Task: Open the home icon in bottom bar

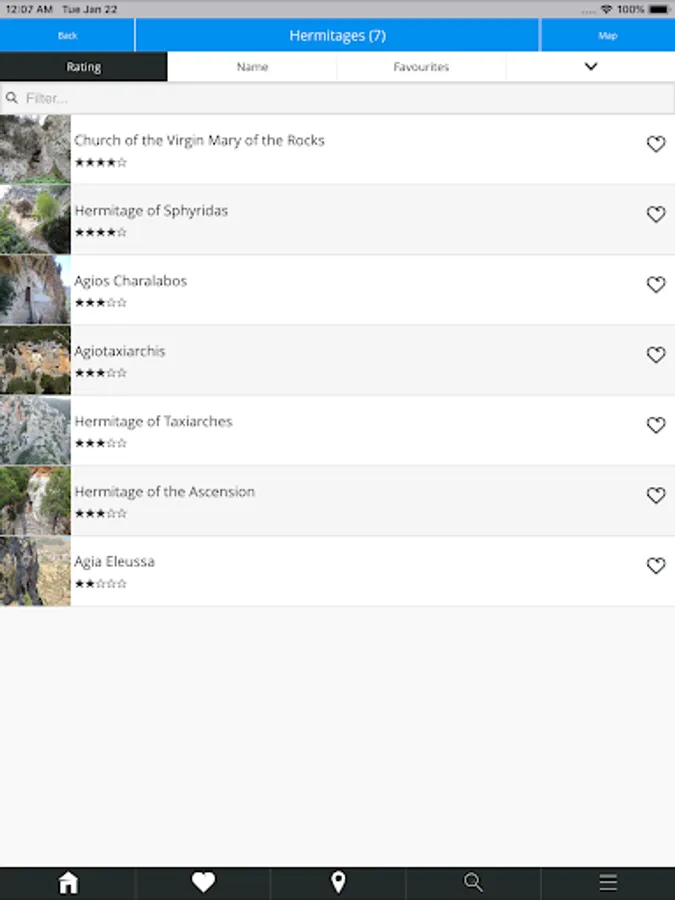Action: [x=68, y=882]
